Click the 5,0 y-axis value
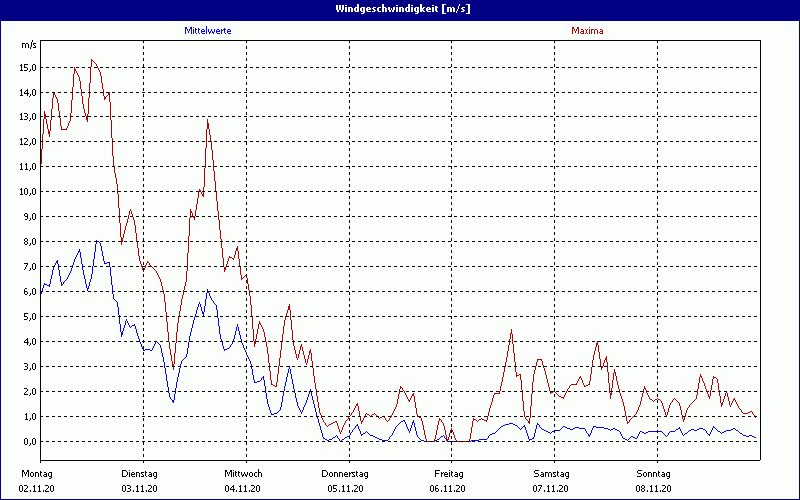The height and width of the screenshot is (500, 800). tap(30, 316)
